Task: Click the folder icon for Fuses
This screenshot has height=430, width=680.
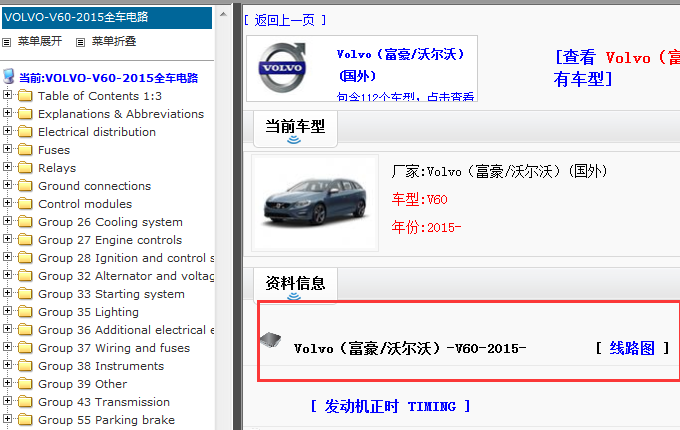Action: tap(25, 150)
